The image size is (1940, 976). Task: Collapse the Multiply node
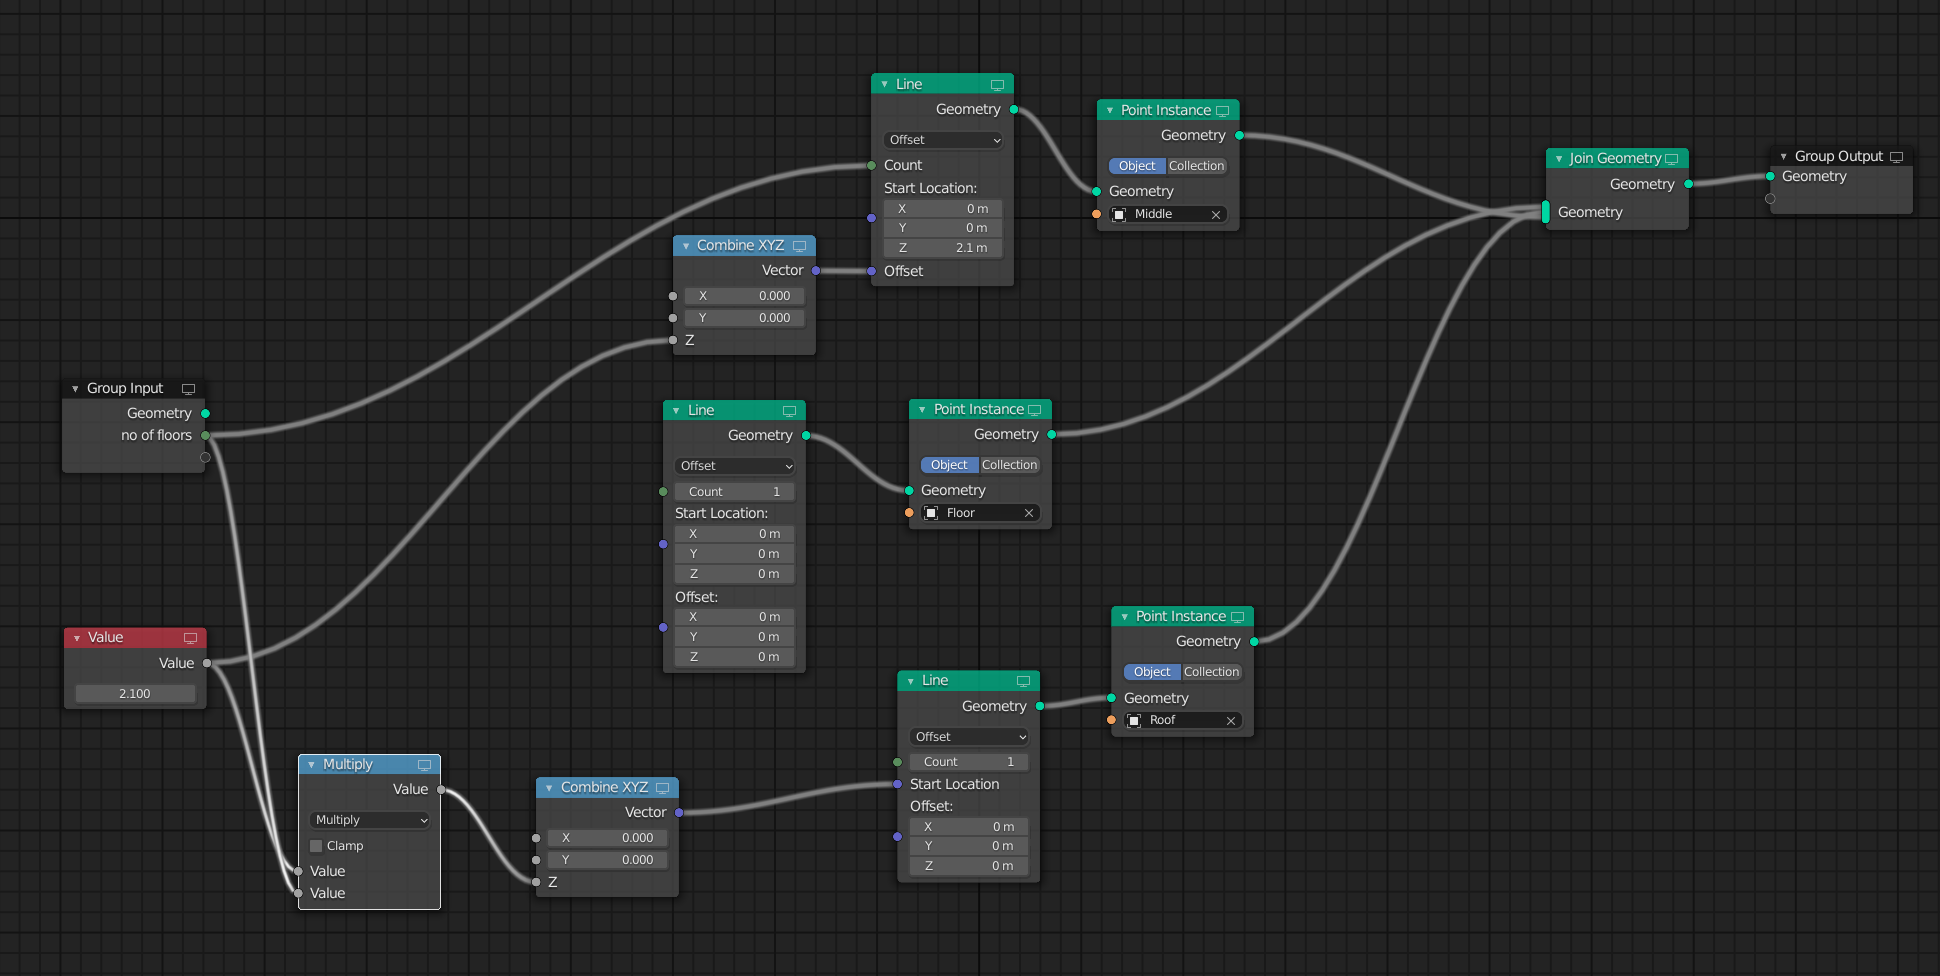point(311,765)
